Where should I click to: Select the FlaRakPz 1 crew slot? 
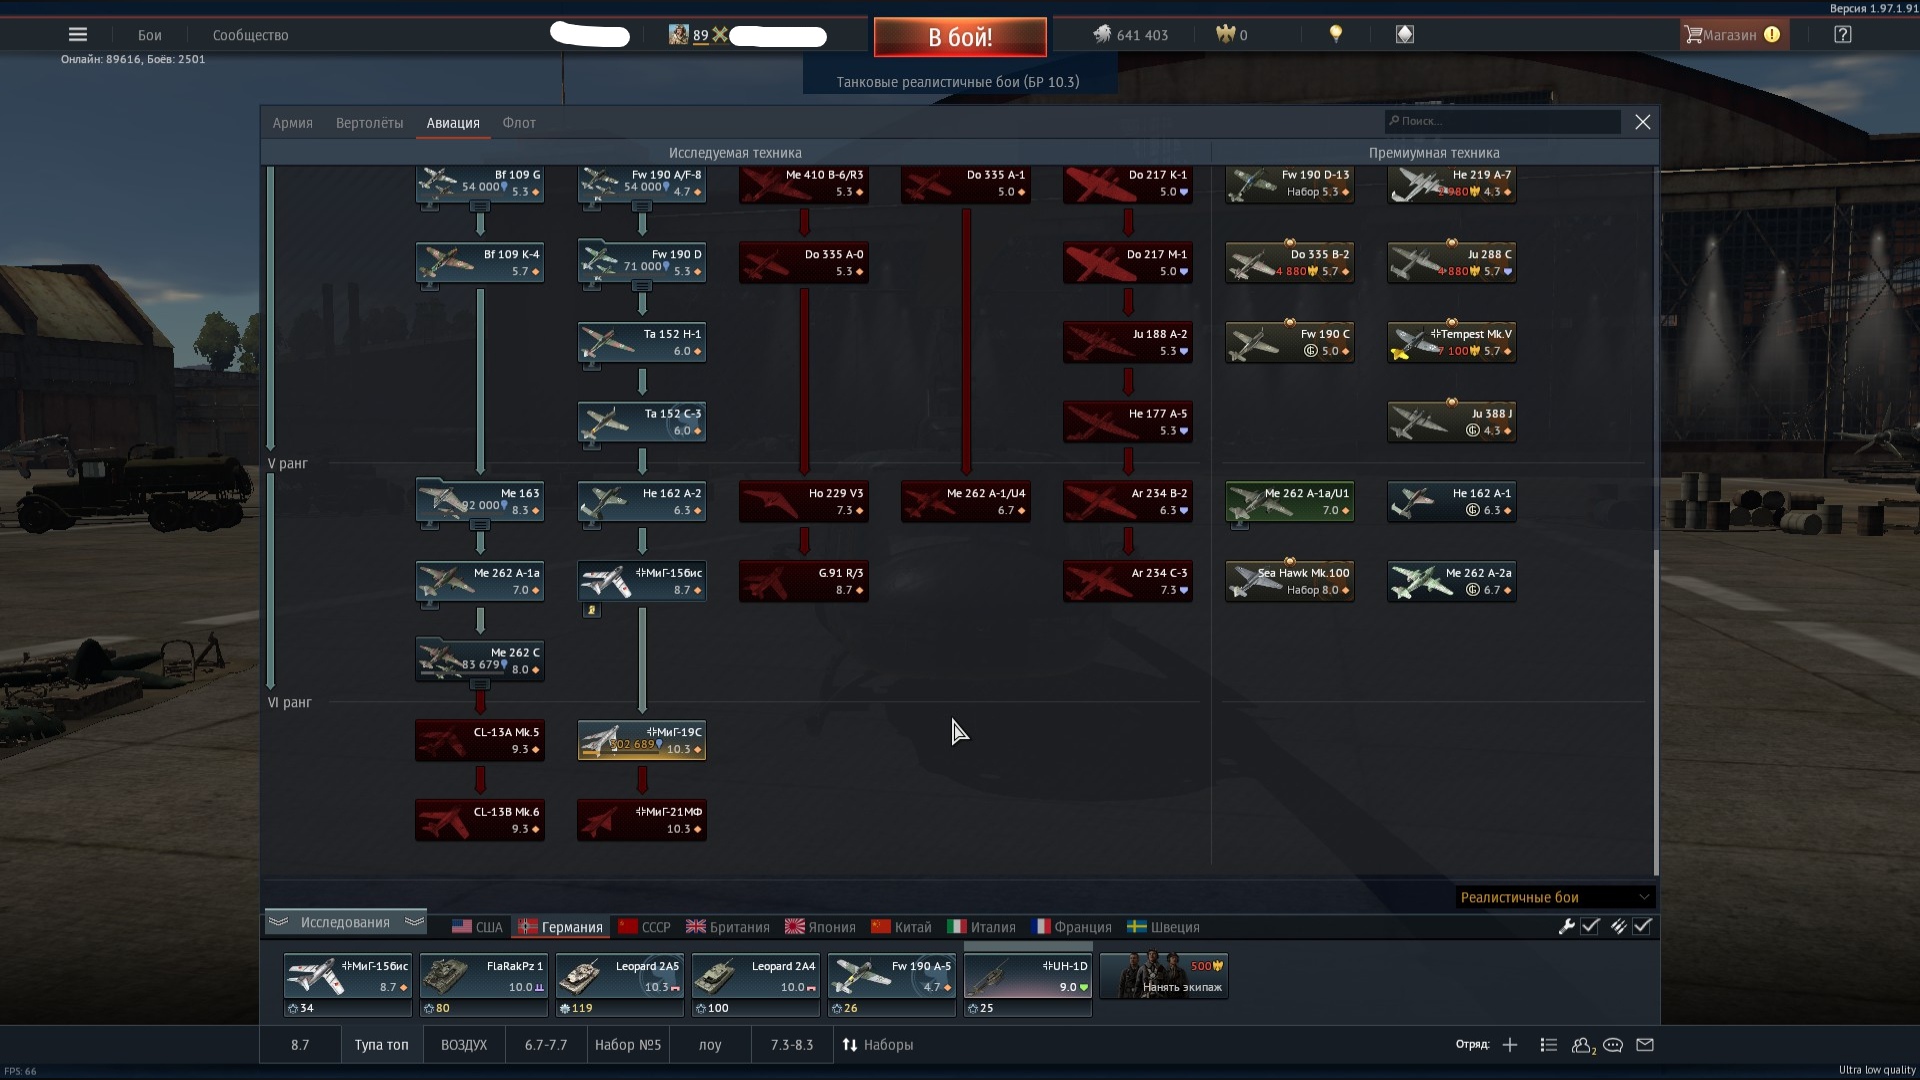484,985
